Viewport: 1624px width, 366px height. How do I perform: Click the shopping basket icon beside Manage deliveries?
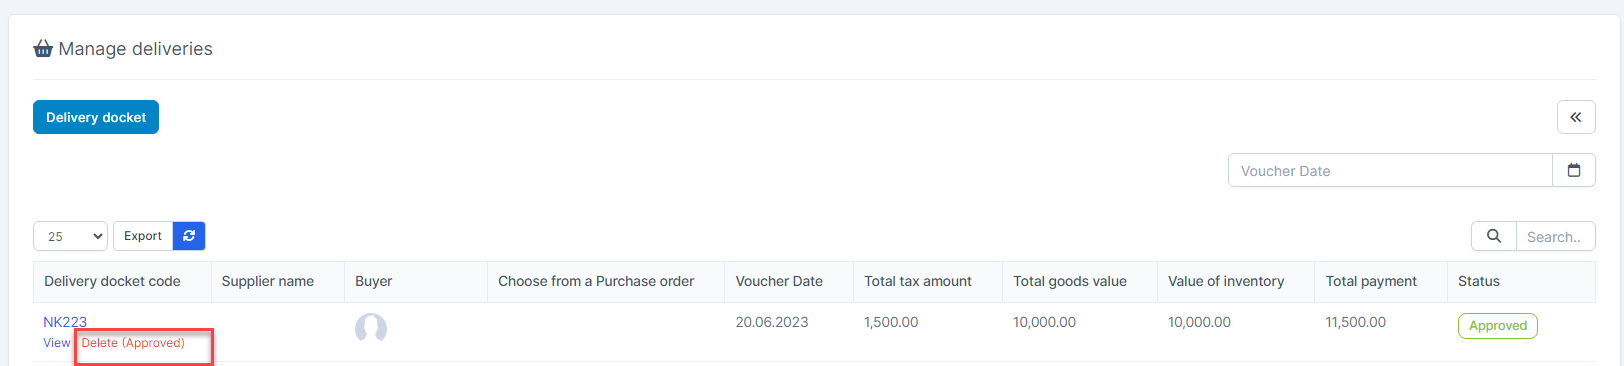click(43, 48)
